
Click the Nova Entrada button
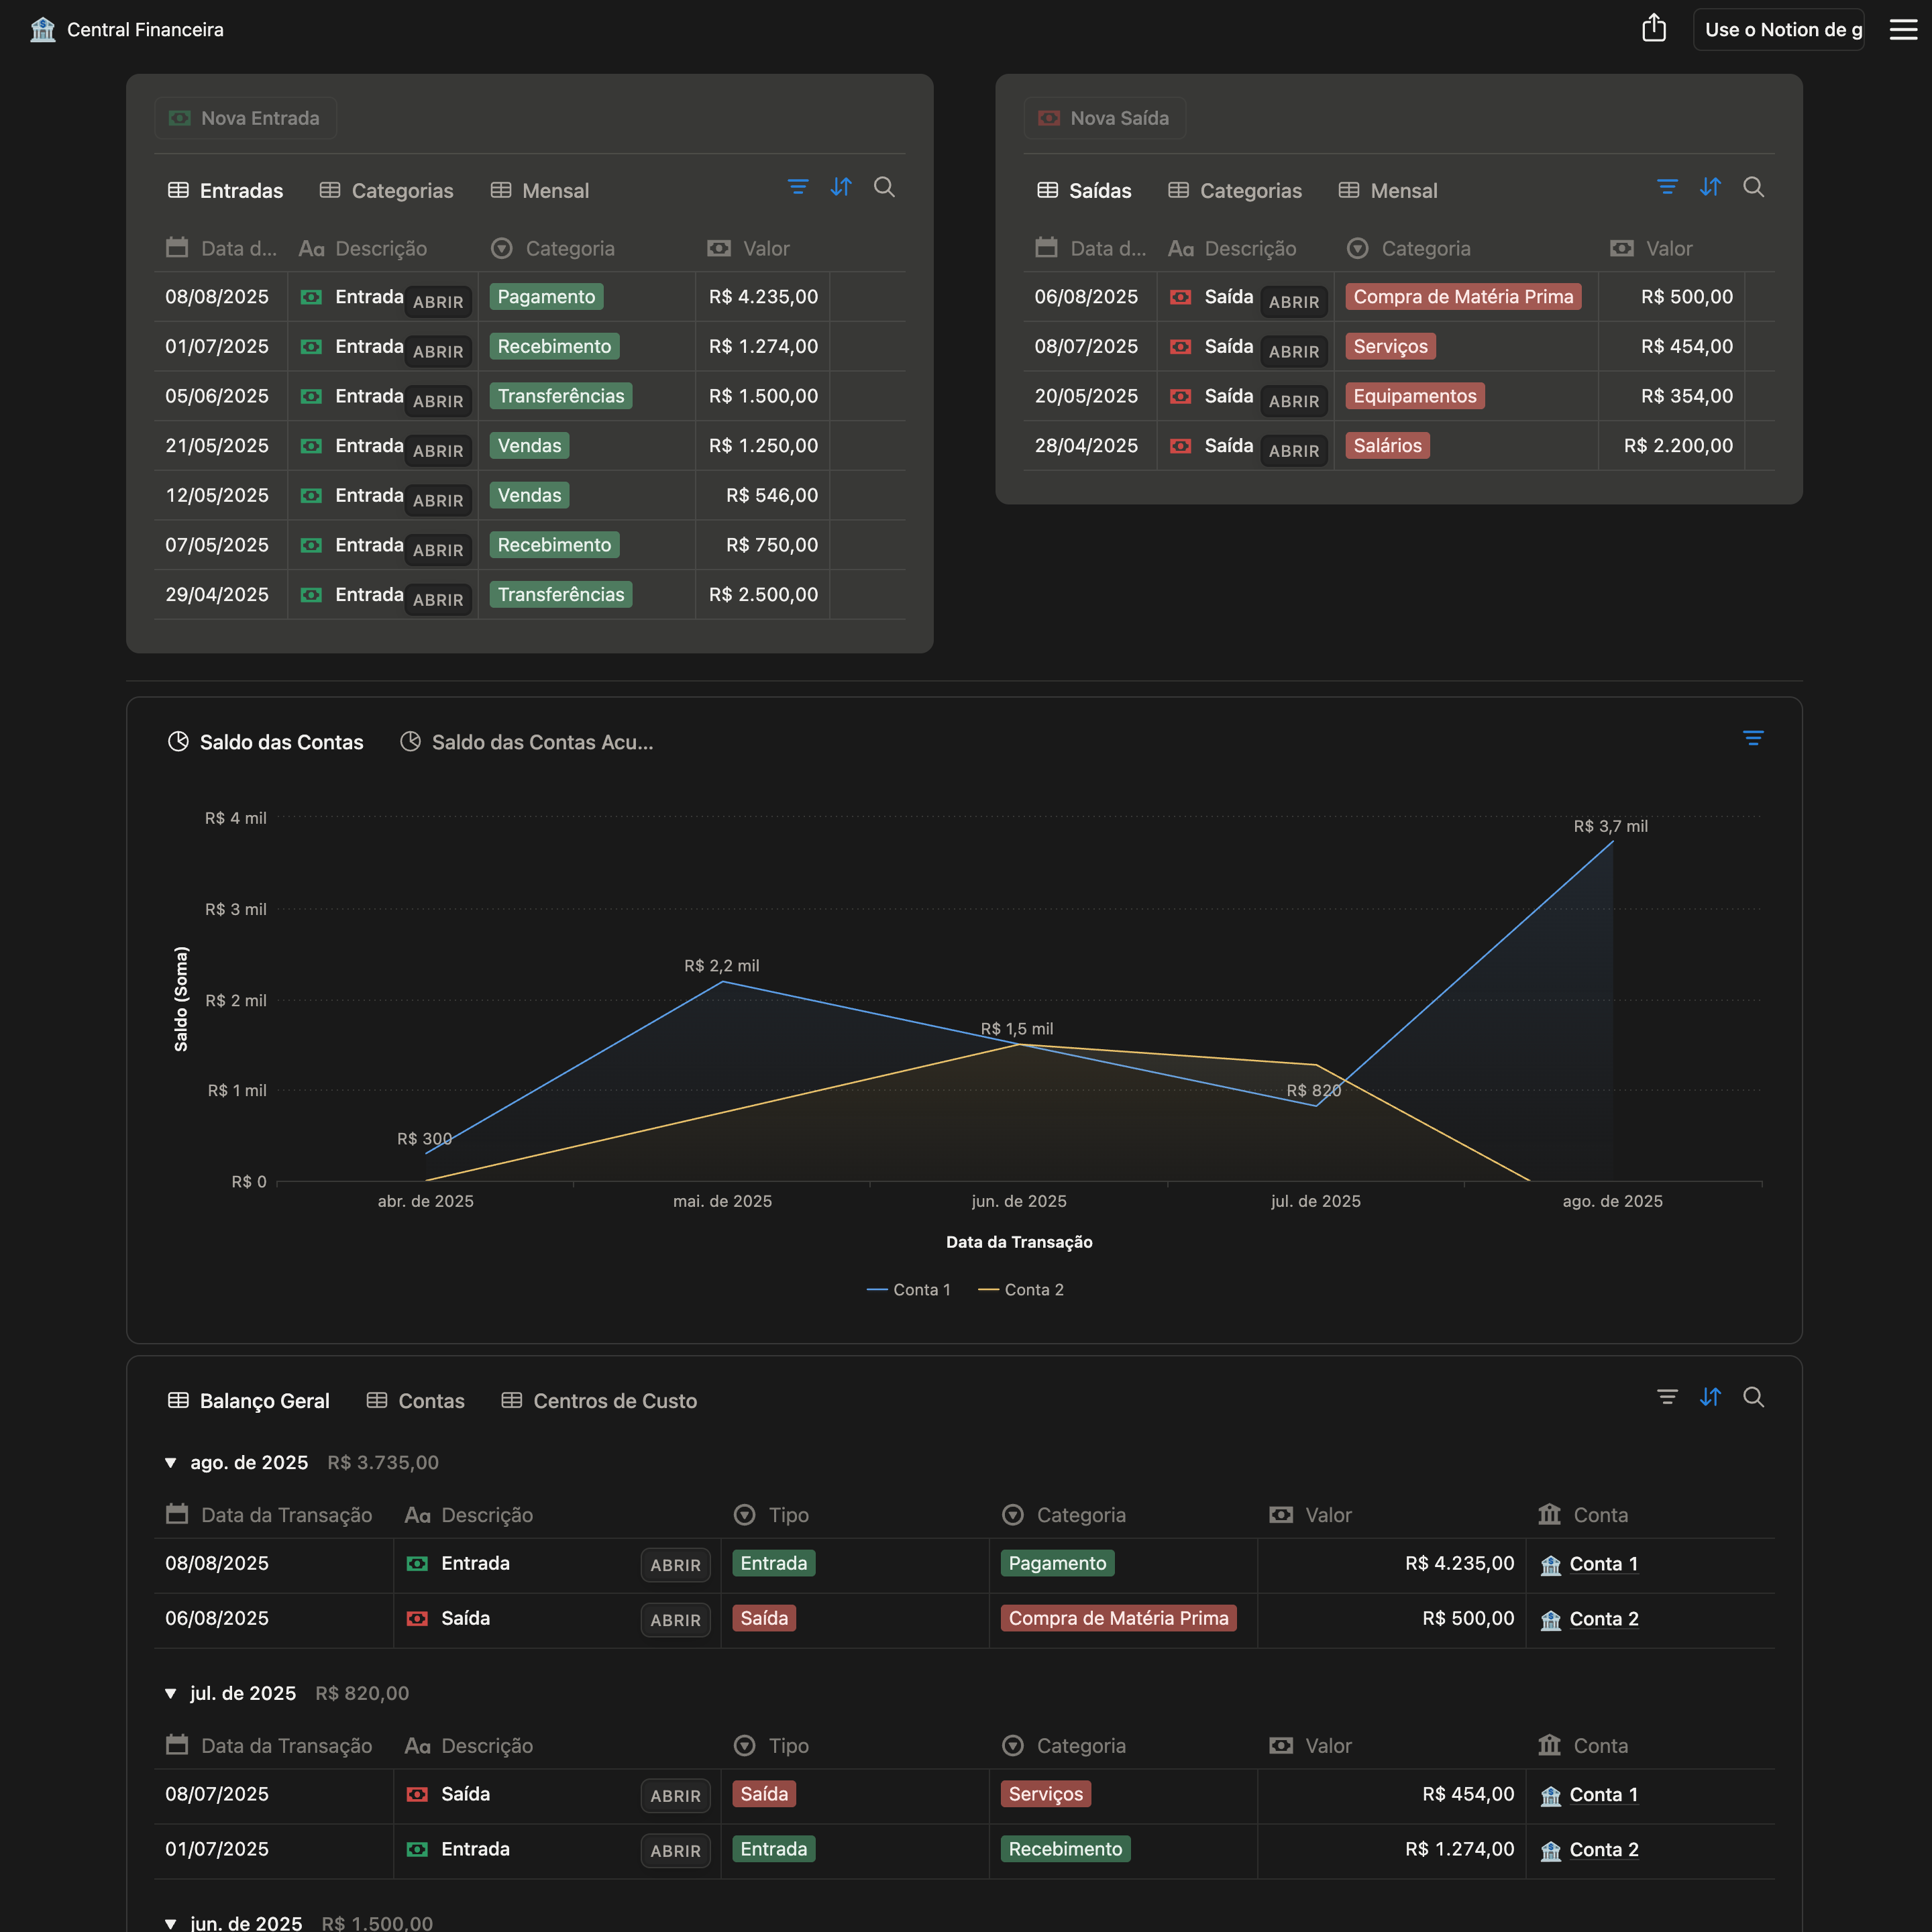click(x=245, y=118)
